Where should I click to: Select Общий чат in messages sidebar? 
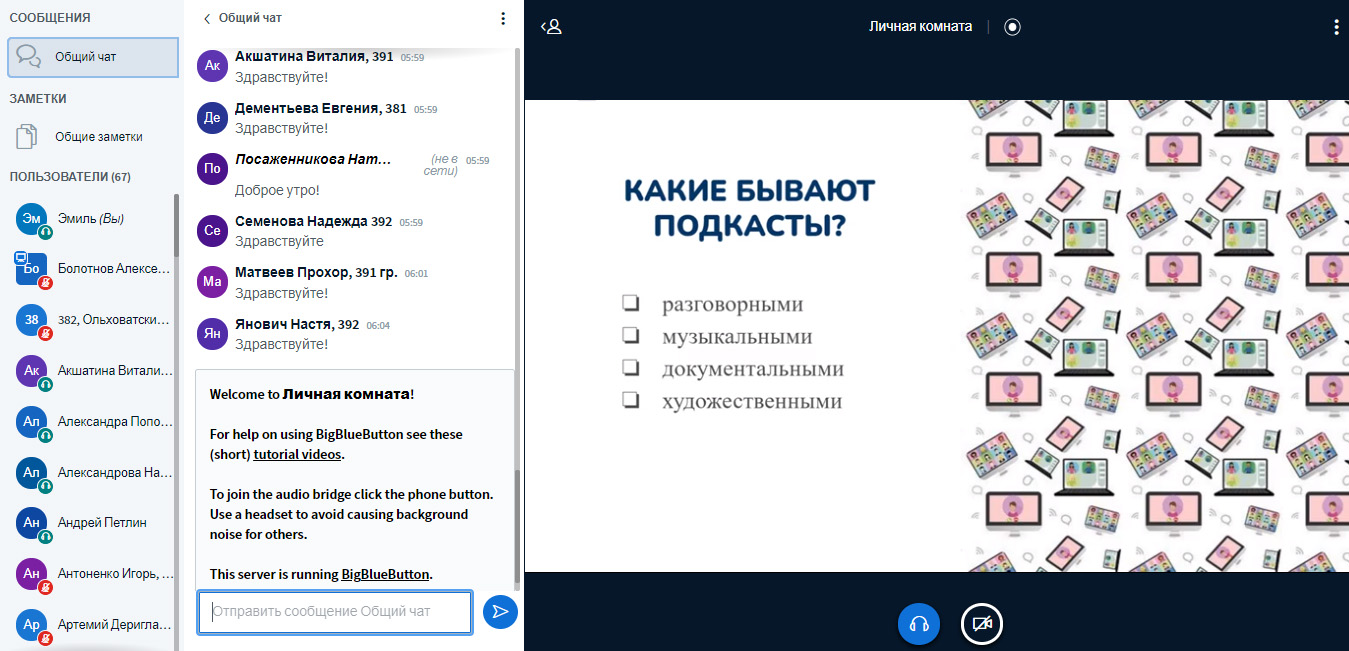click(92, 57)
